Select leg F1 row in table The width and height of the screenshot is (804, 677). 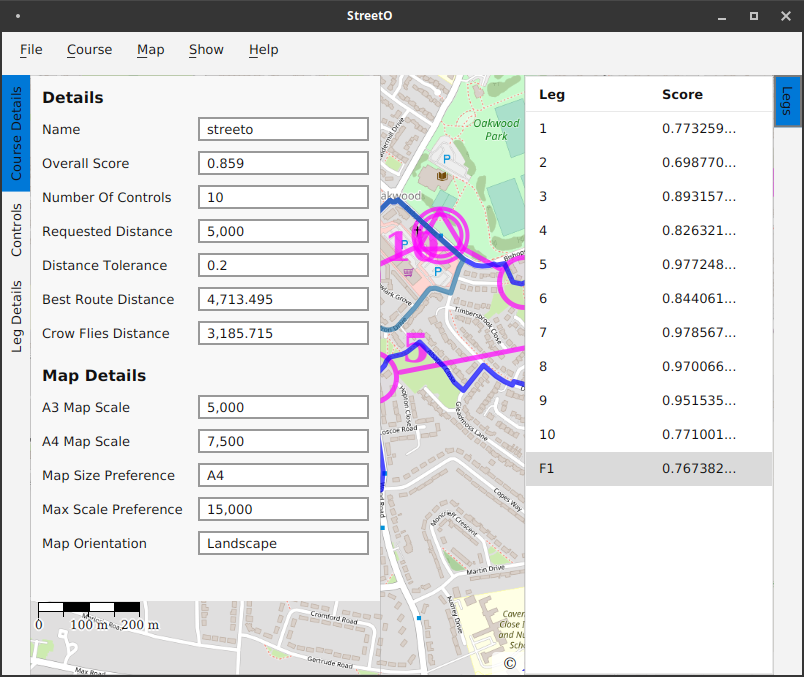pos(648,469)
